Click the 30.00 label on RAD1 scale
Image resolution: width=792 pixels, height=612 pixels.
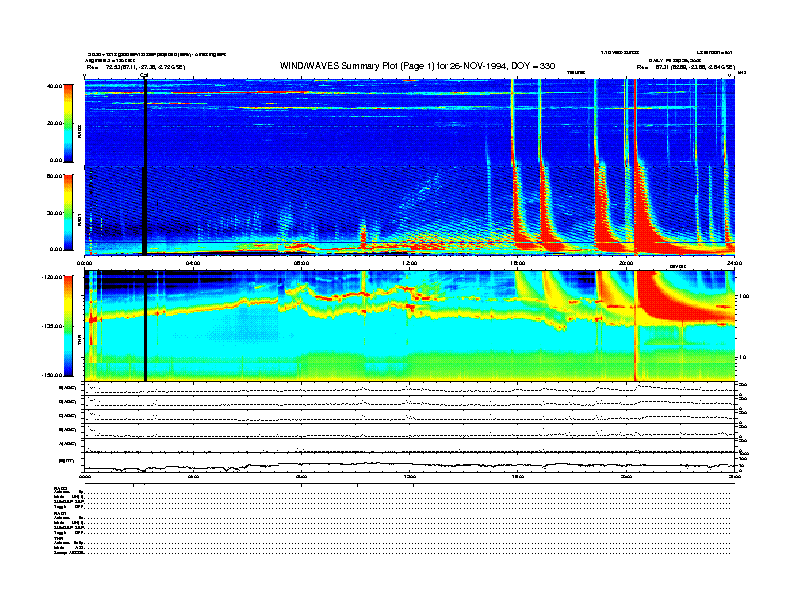(x=54, y=213)
